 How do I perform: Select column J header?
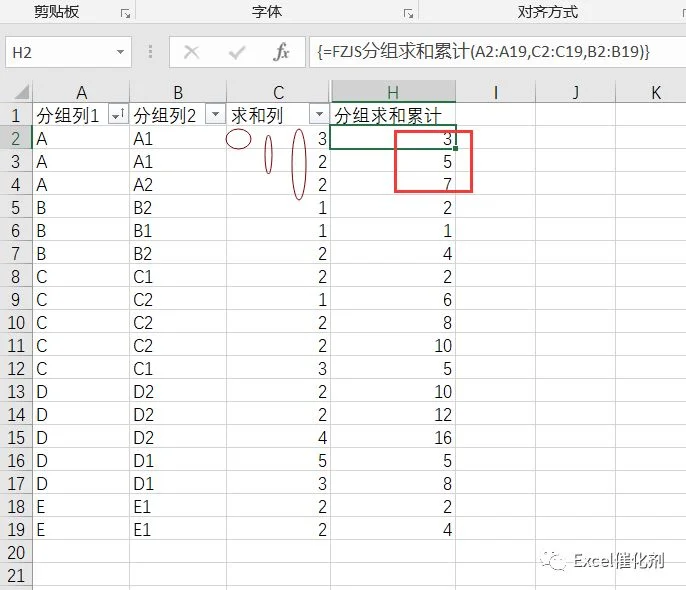click(576, 92)
